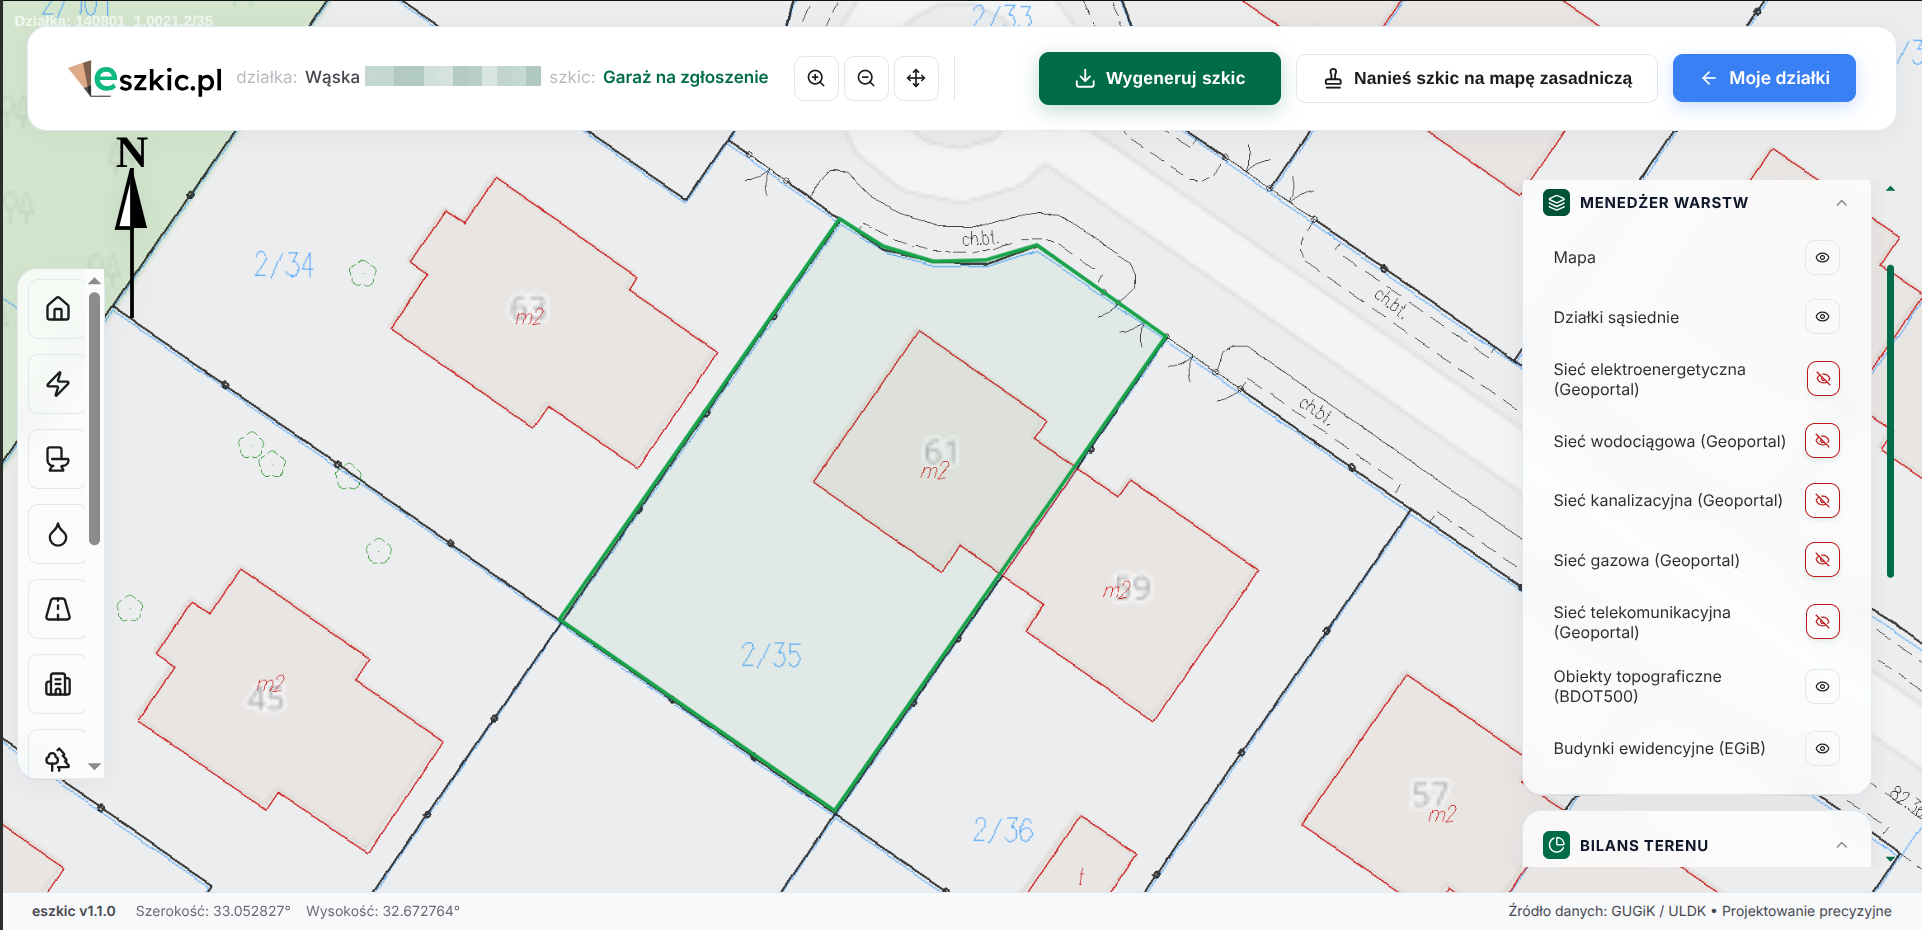Hide the Budynki ewidencyjne (EGiB) layer

click(x=1822, y=748)
